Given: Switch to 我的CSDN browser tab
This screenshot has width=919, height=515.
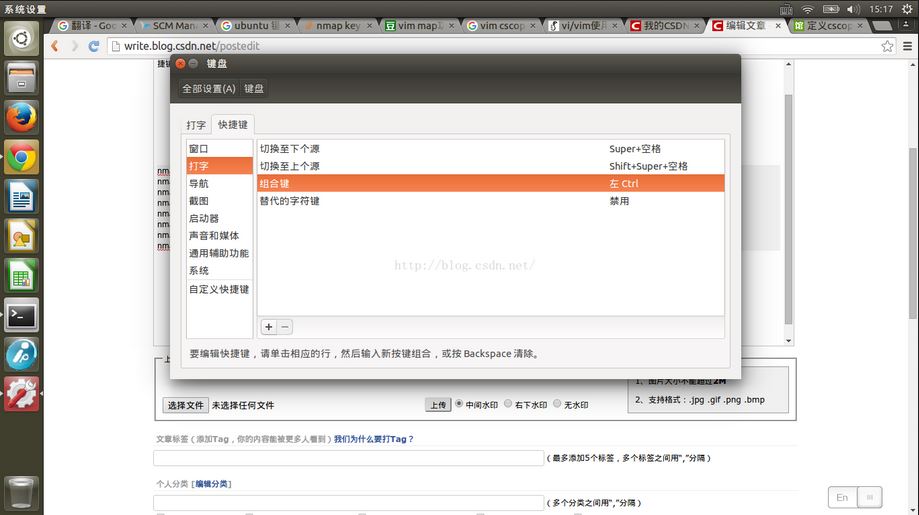Looking at the screenshot, I should click(x=665, y=26).
